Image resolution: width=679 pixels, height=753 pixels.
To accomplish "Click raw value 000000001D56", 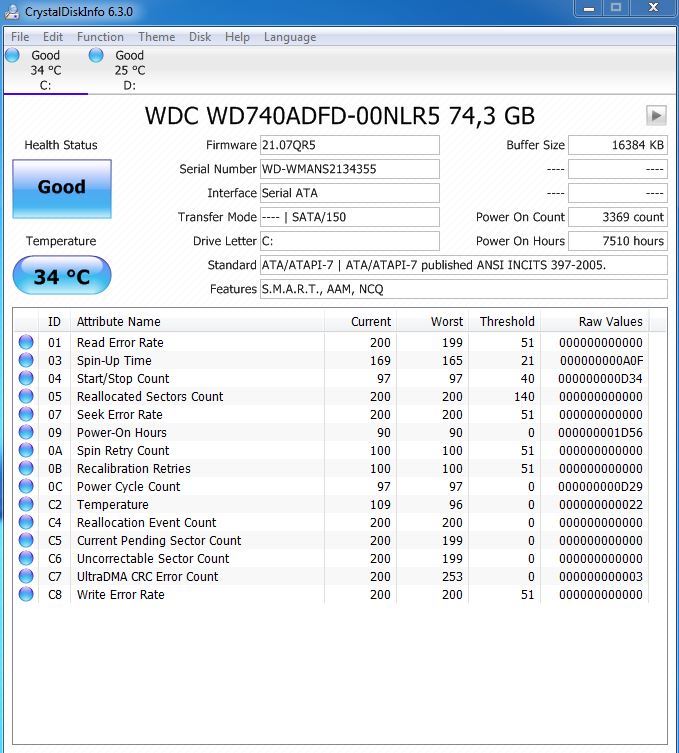I will tap(600, 432).
